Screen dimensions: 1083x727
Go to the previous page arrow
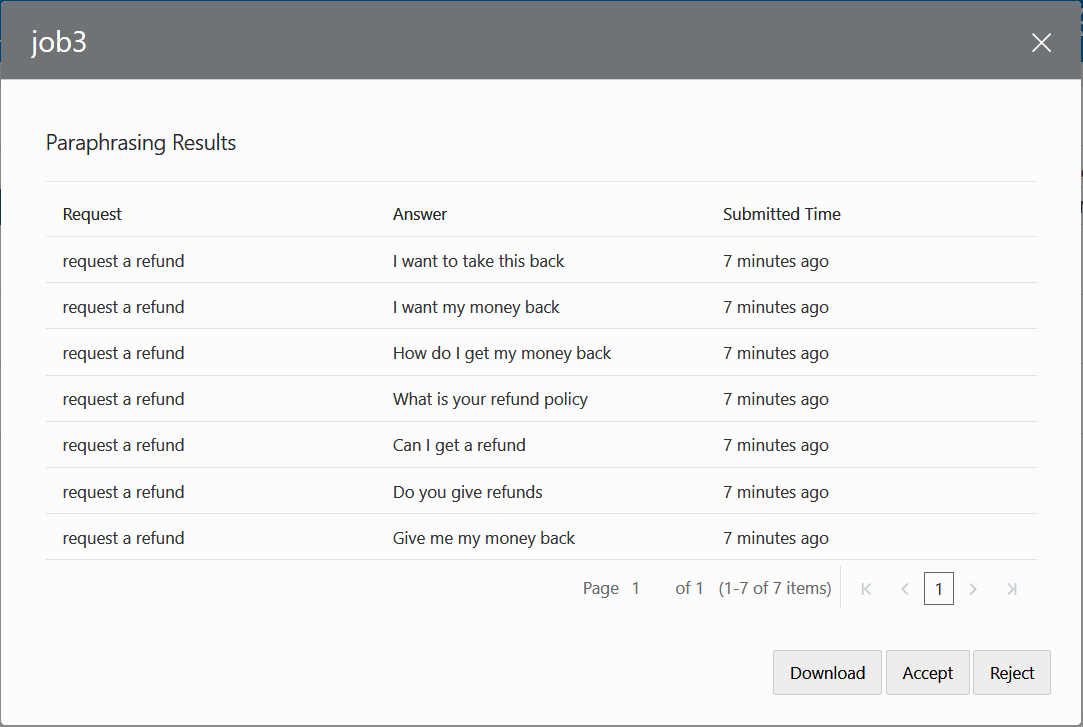point(905,588)
